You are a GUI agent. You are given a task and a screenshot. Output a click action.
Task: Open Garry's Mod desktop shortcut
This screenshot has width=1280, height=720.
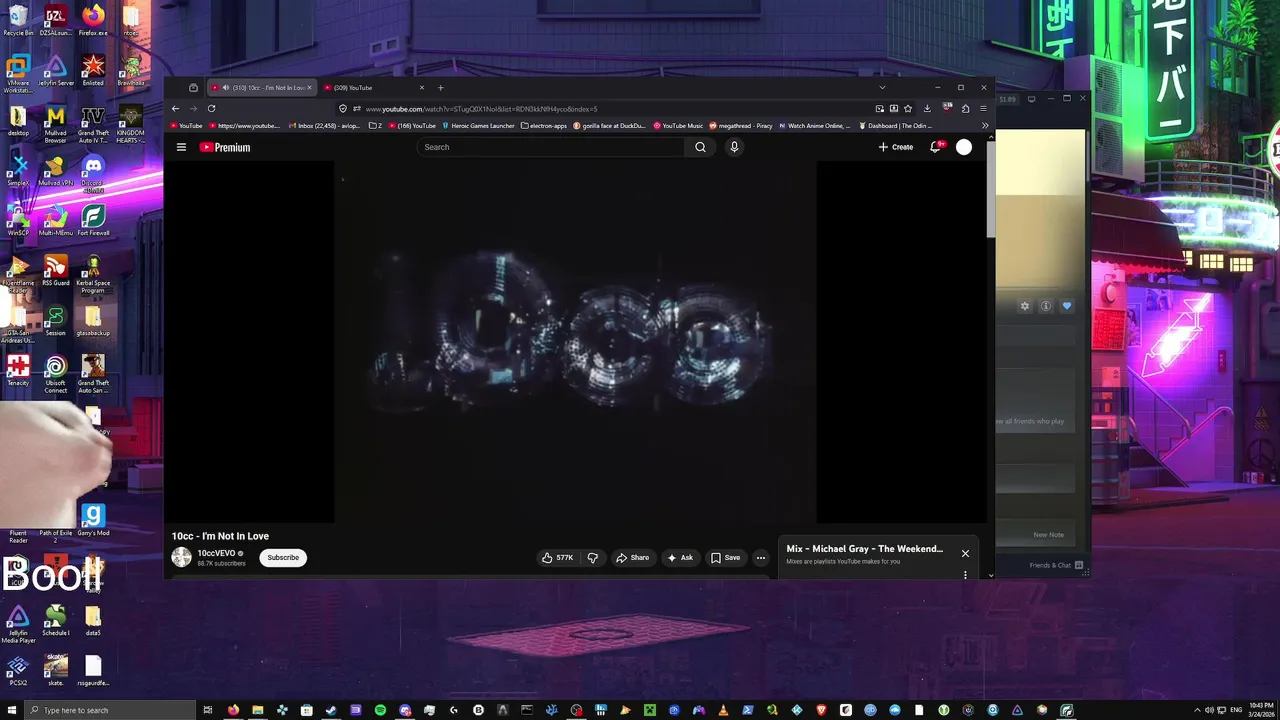click(93, 520)
